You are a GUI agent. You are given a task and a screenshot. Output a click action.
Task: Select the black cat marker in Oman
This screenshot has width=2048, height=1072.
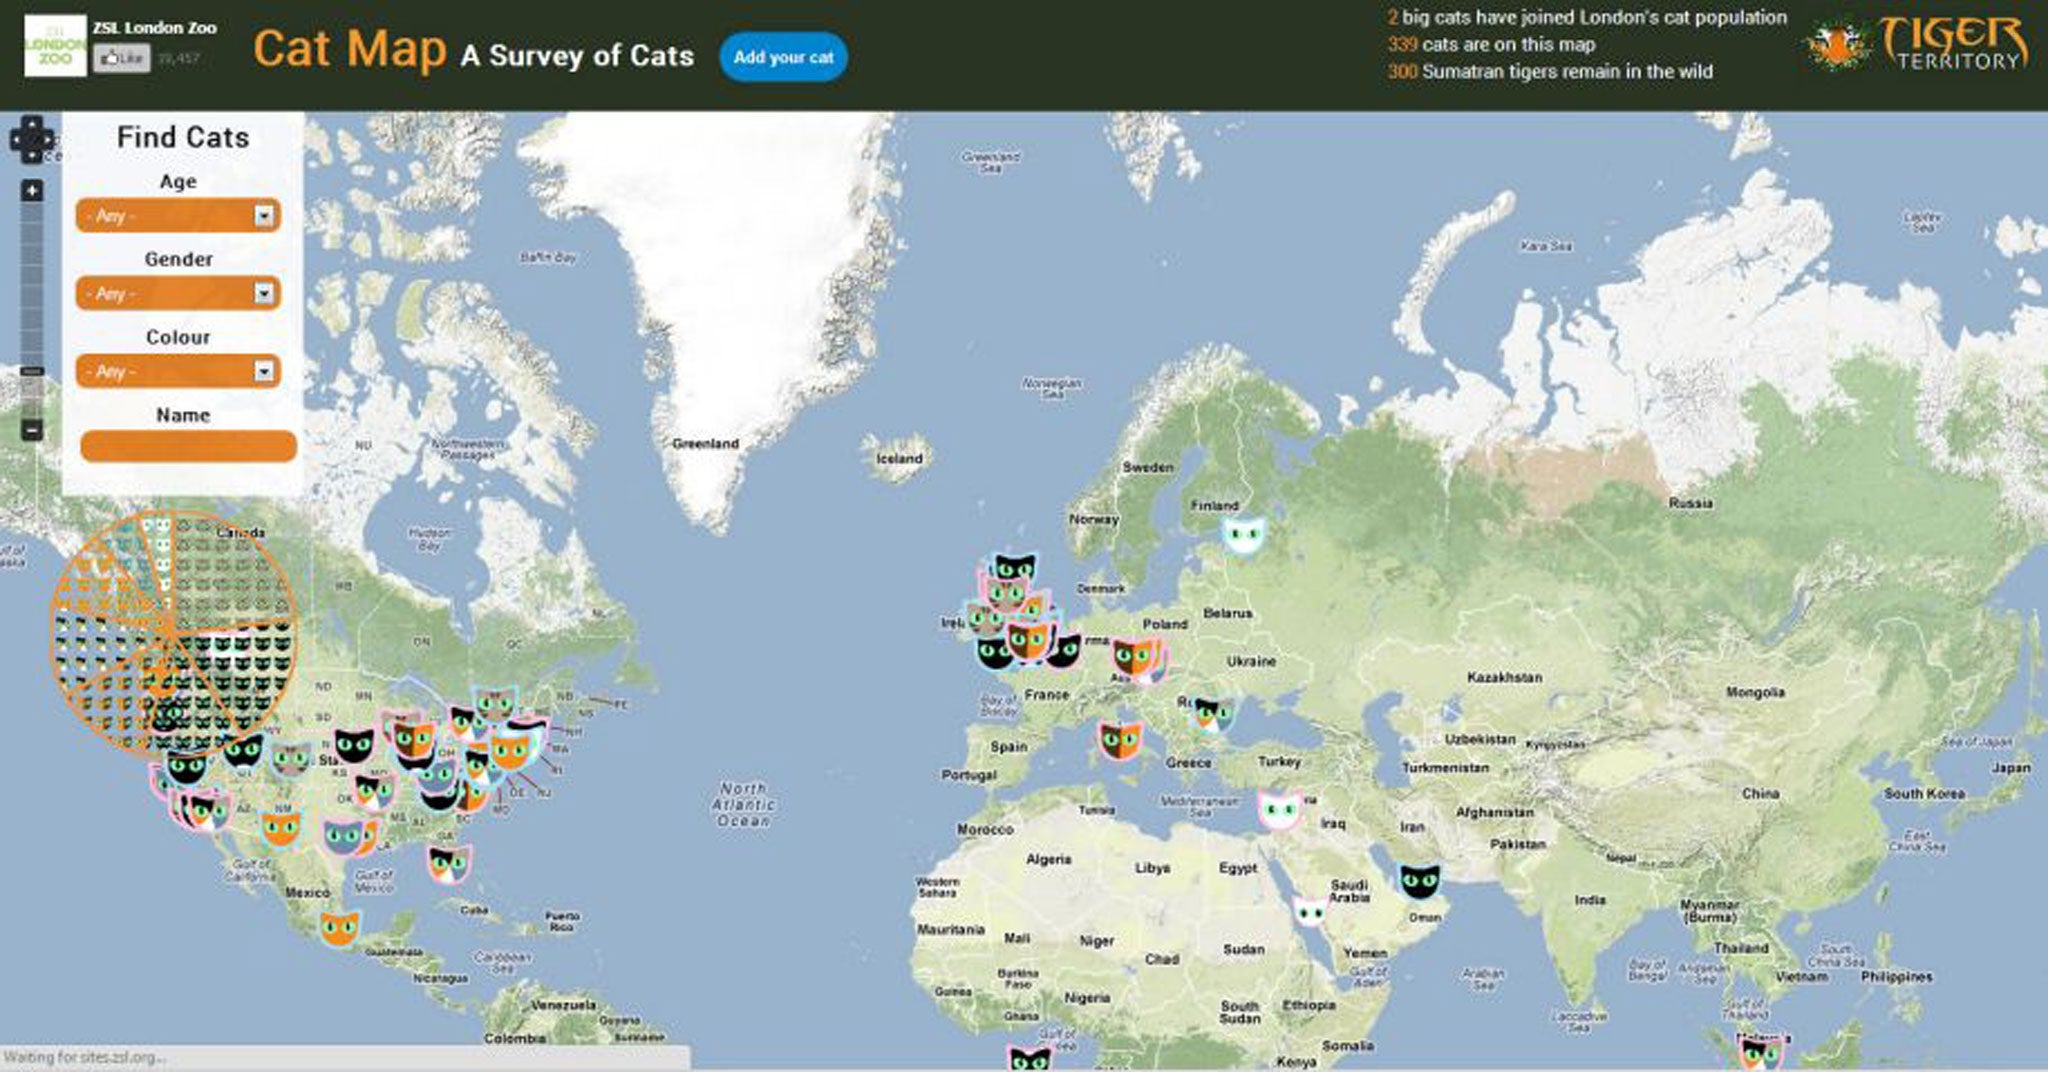(1419, 880)
